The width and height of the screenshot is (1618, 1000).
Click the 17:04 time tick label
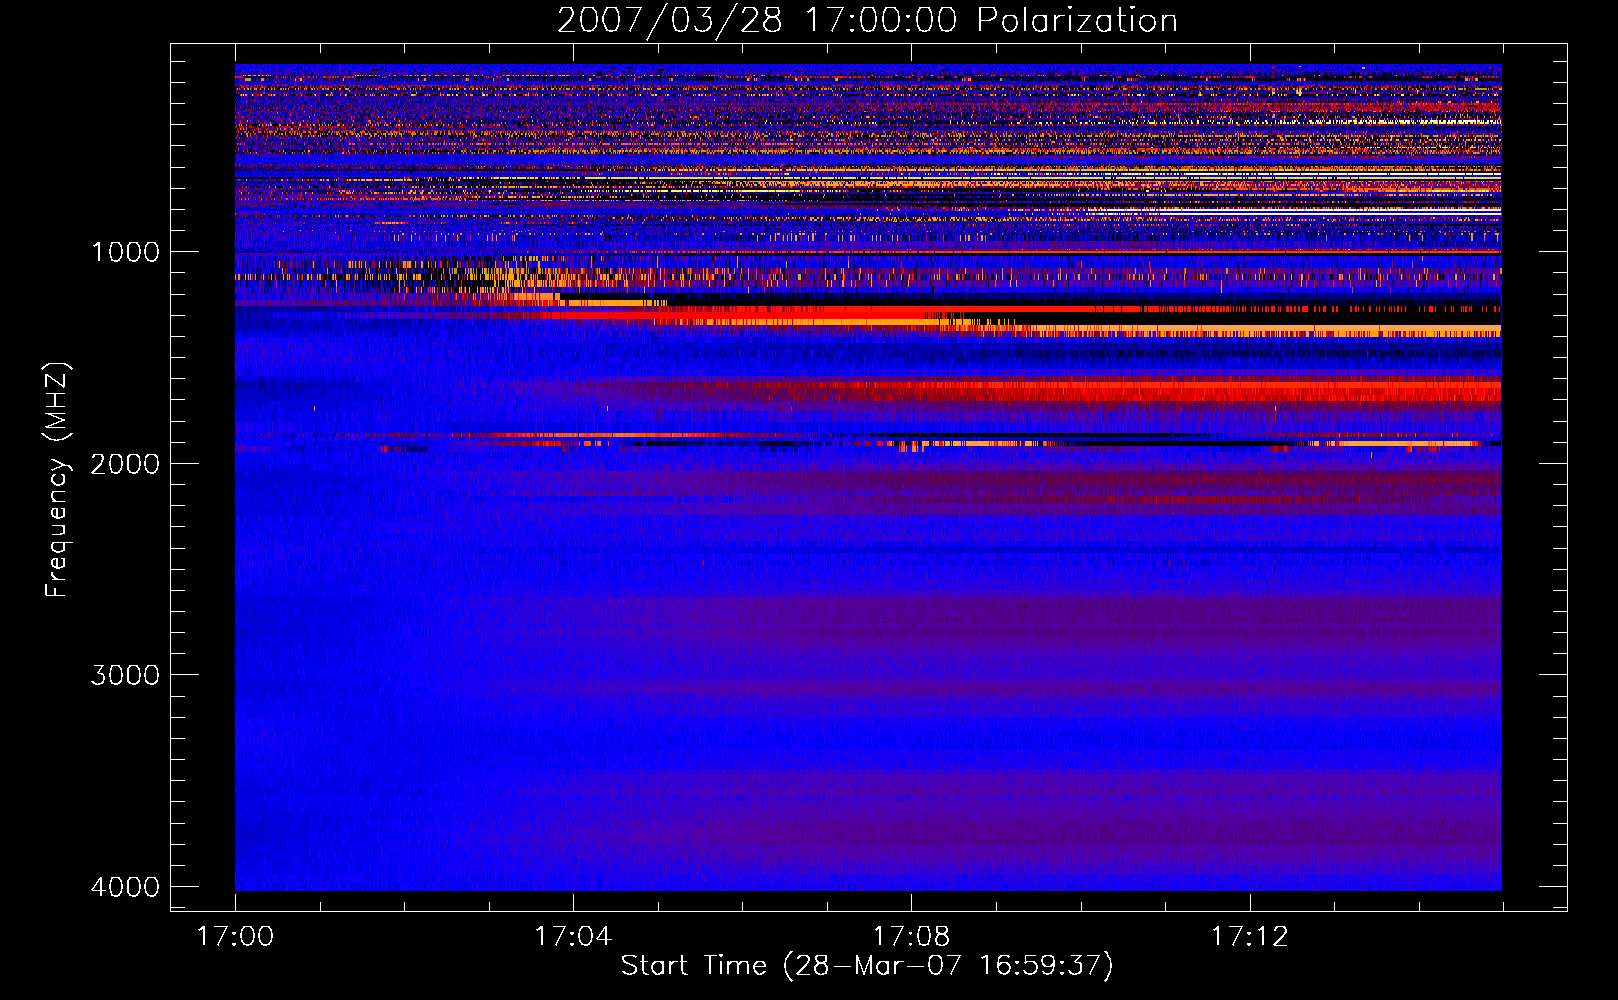573,937
